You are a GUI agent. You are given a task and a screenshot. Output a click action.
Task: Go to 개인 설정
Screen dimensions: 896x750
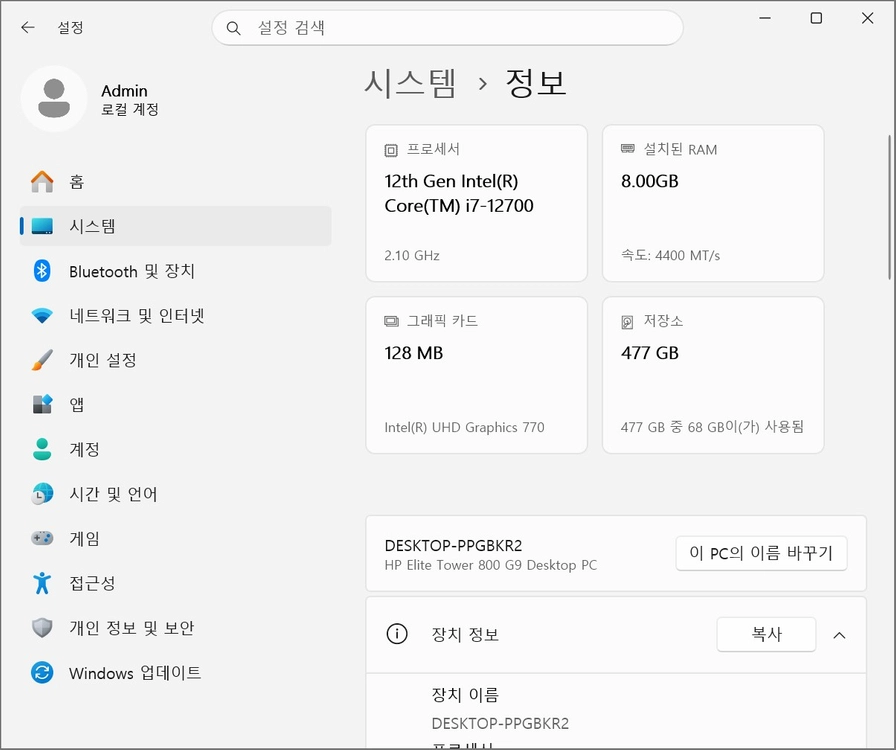pyautogui.click(x=175, y=360)
